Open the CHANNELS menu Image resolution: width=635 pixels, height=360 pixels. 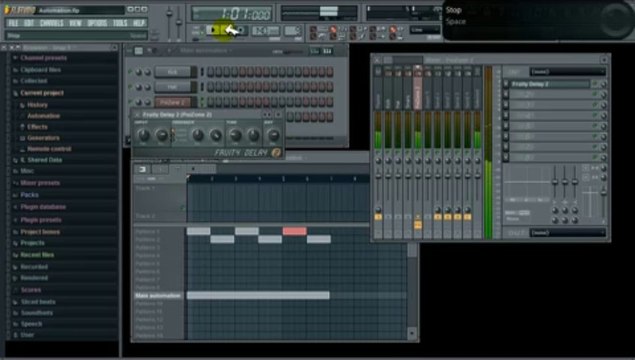[51, 23]
